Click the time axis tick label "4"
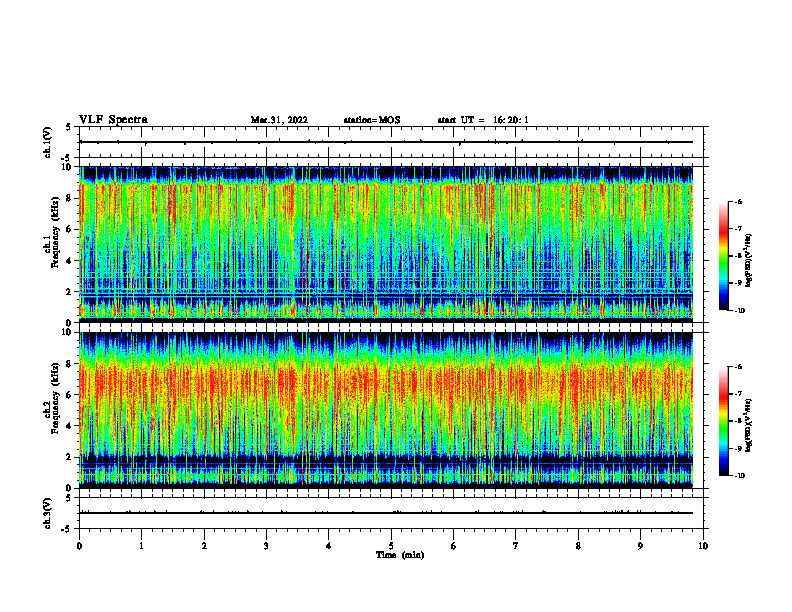The image size is (792, 612). point(329,546)
